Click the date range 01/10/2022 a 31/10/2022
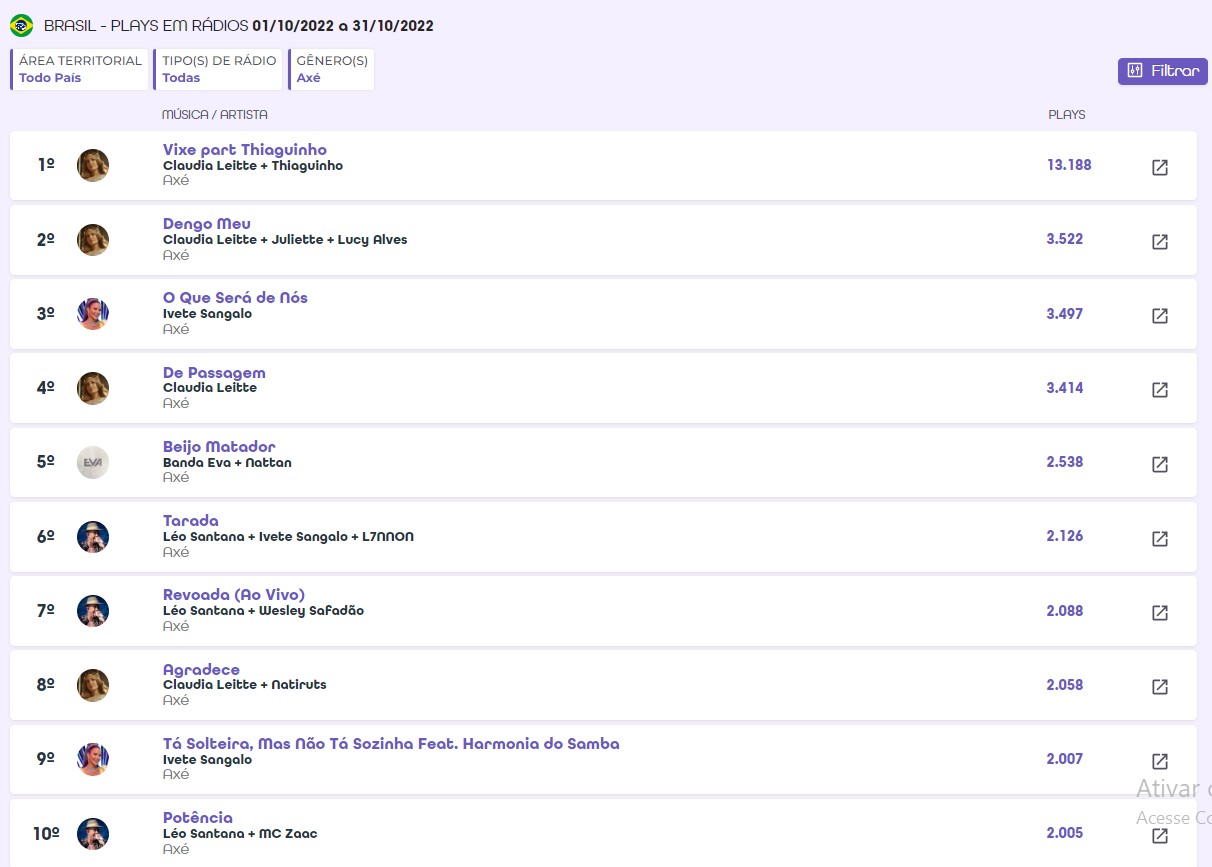Viewport: 1212px width, 867px height. tap(343, 26)
